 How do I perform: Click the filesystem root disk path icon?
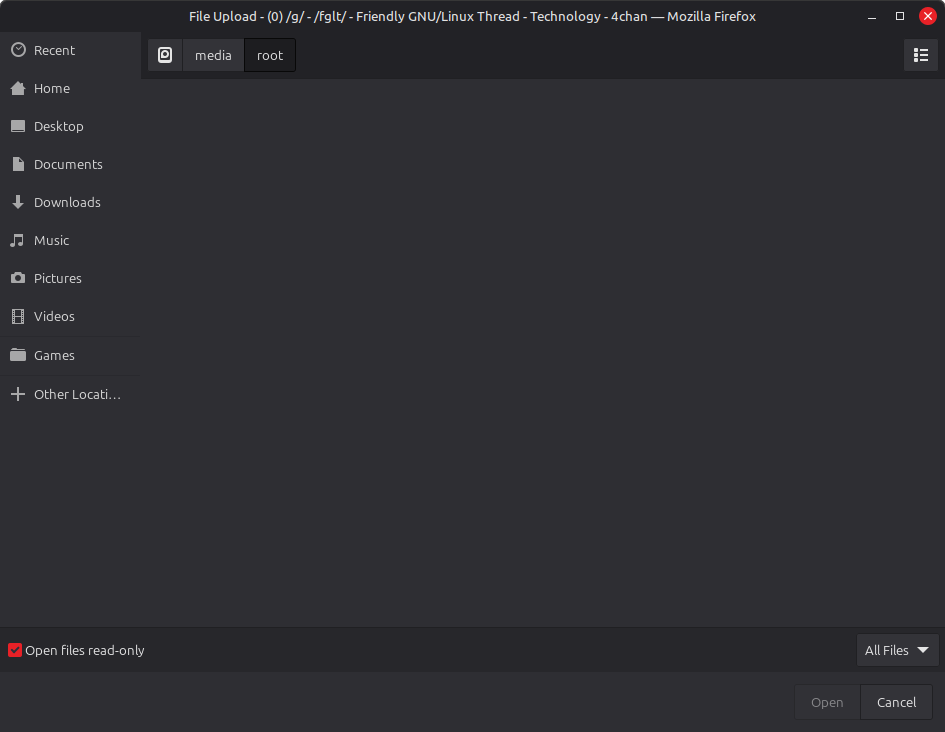pyautogui.click(x=165, y=55)
